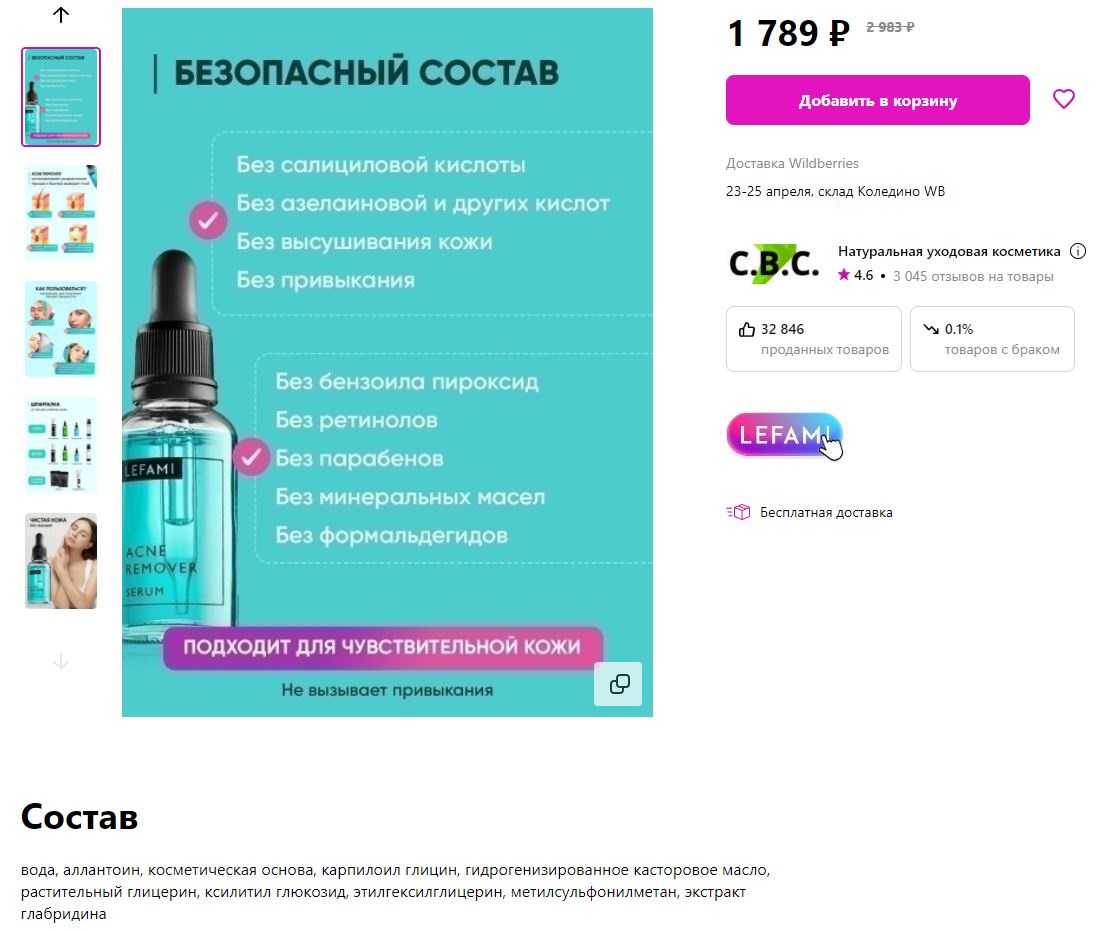Click the main product image
This screenshot has width=1105, height=931.
pos(388,362)
